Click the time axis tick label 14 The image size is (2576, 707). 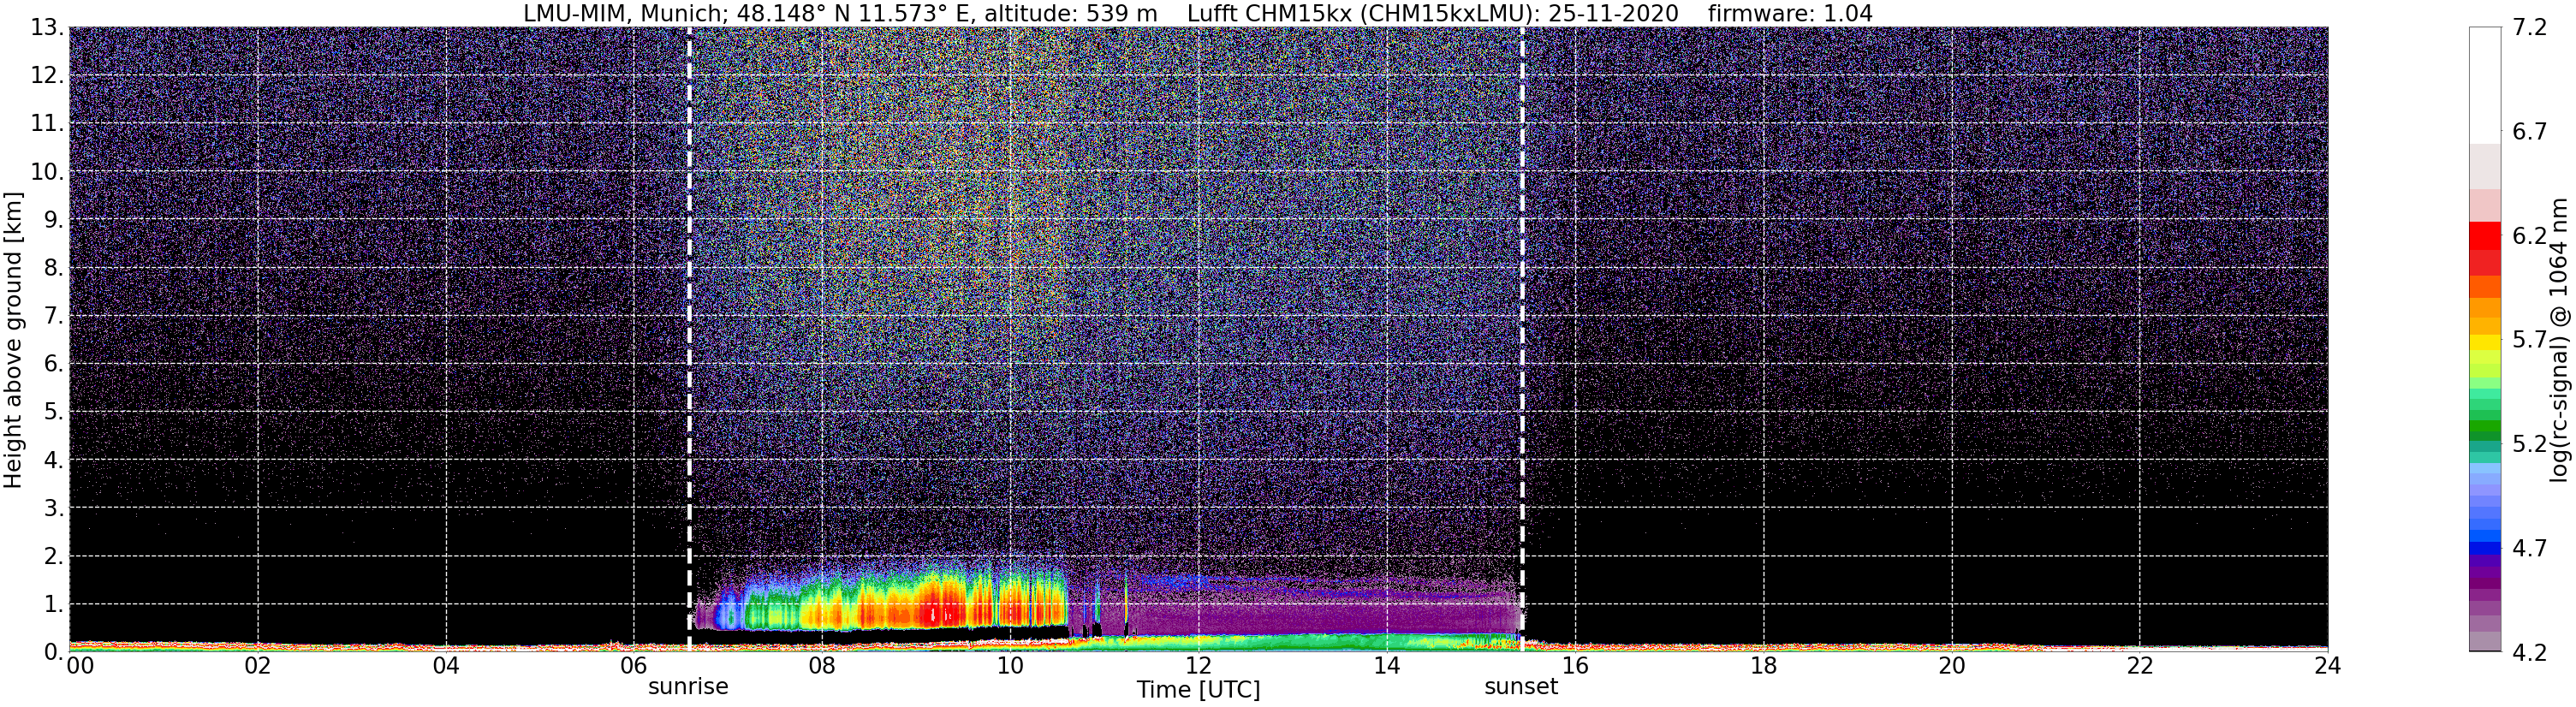(x=1387, y=666)
